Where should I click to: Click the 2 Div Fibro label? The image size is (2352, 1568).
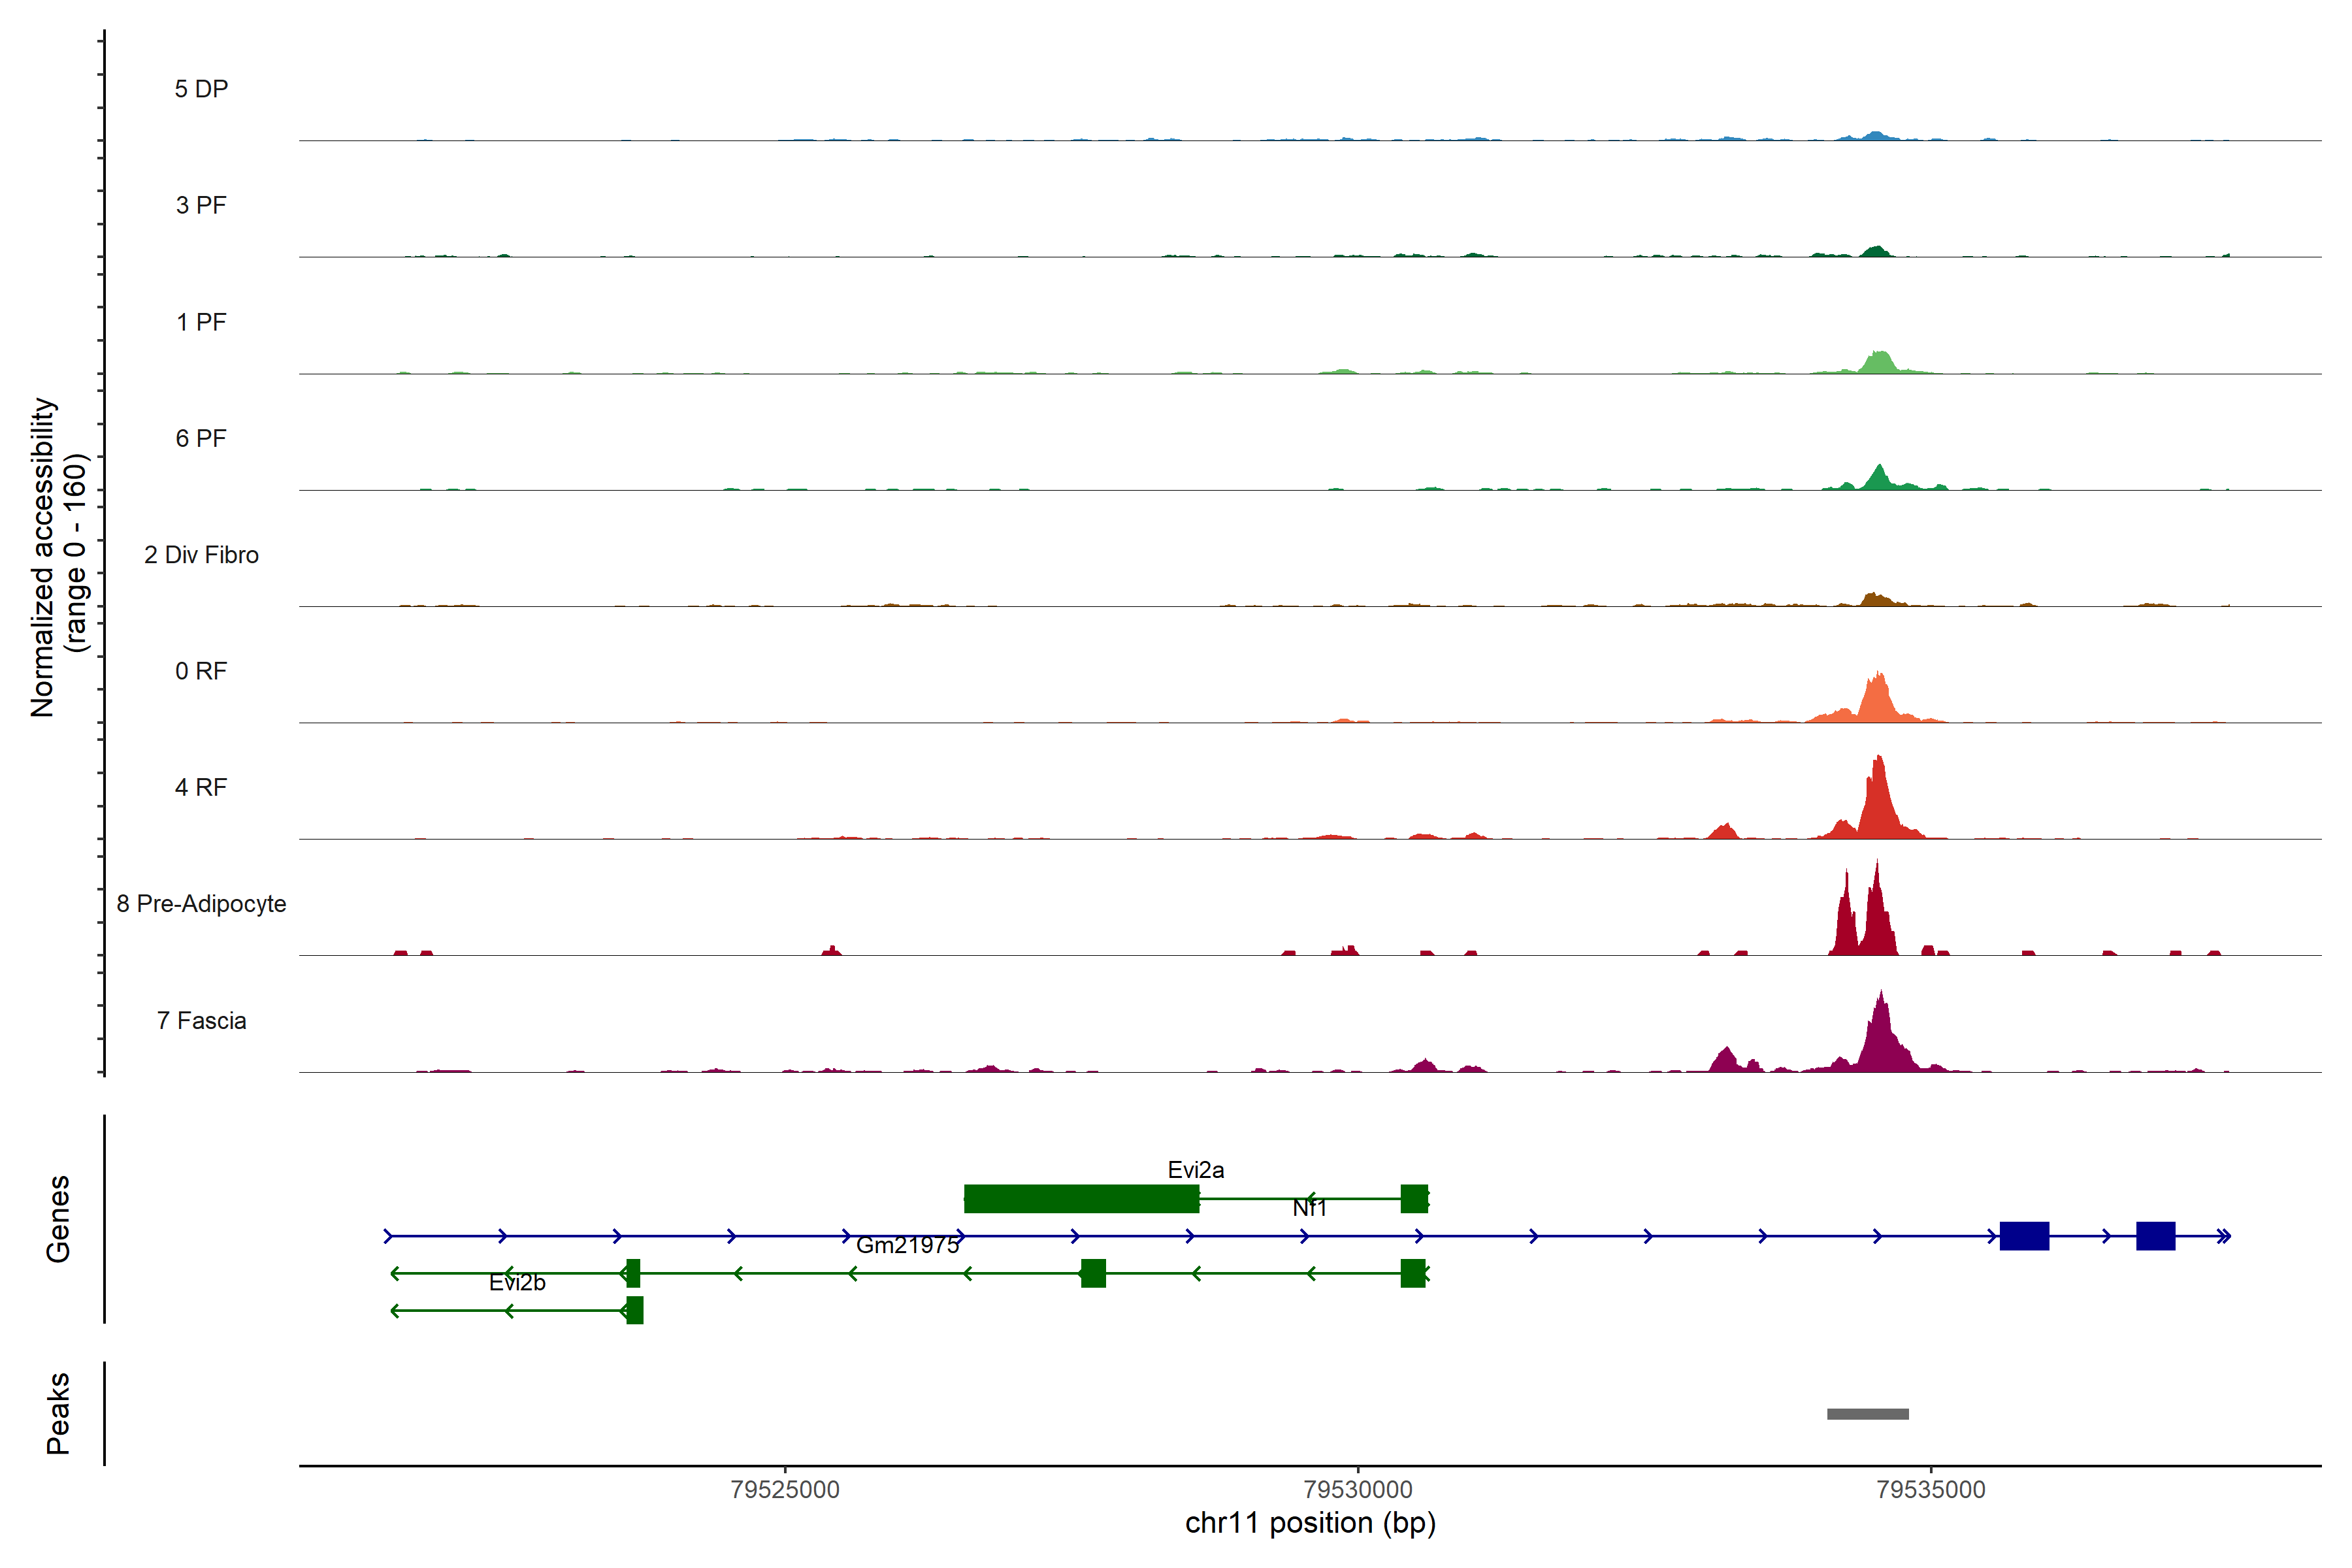point(201,555)
